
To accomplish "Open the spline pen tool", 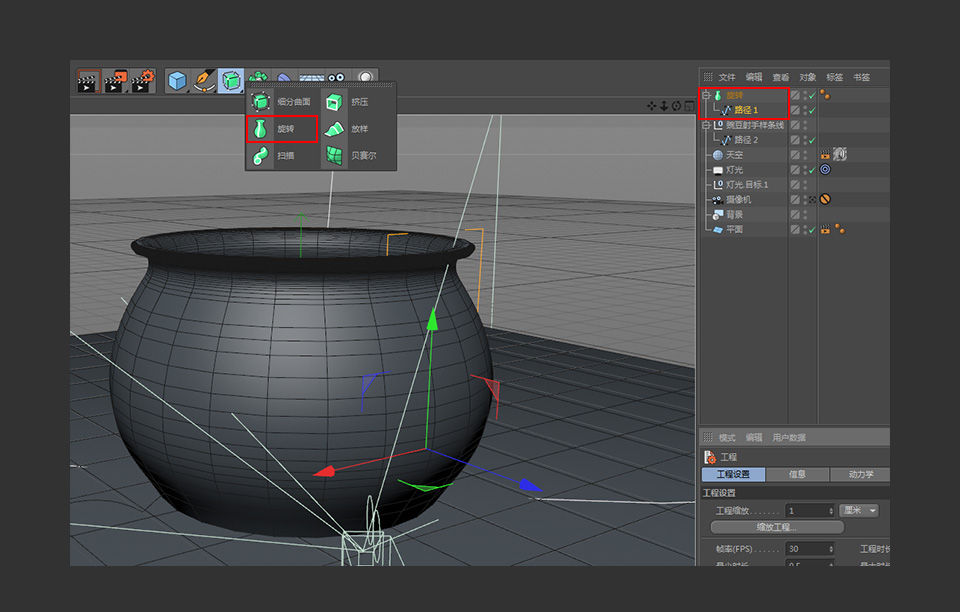I will pyautogui.click(x=204, y=80).
